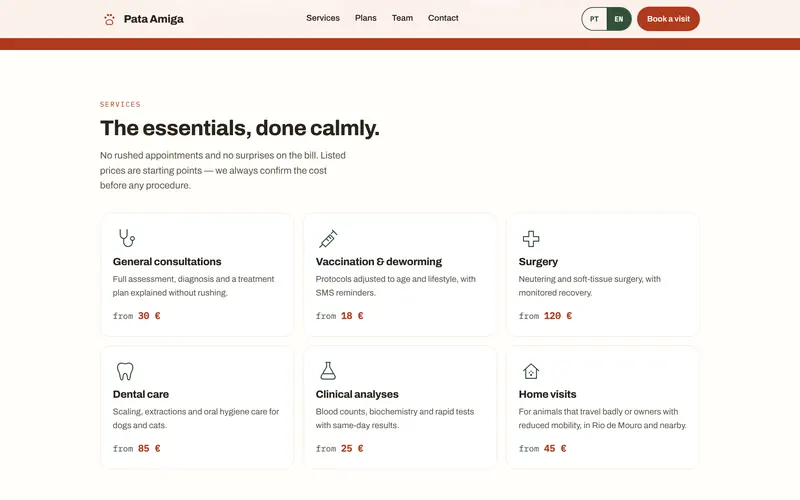
Task: Open the Team nav item
Action: tap(403, 18)
